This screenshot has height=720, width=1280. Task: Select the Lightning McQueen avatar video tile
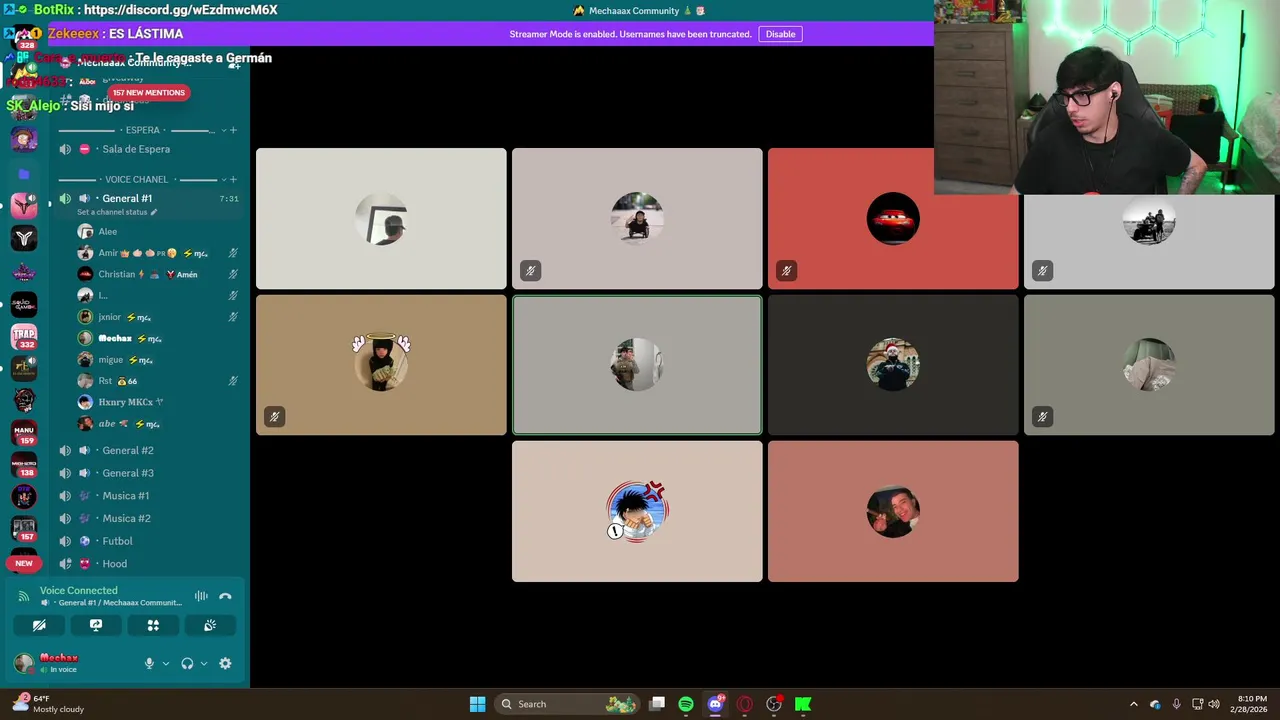click(893, 219)
